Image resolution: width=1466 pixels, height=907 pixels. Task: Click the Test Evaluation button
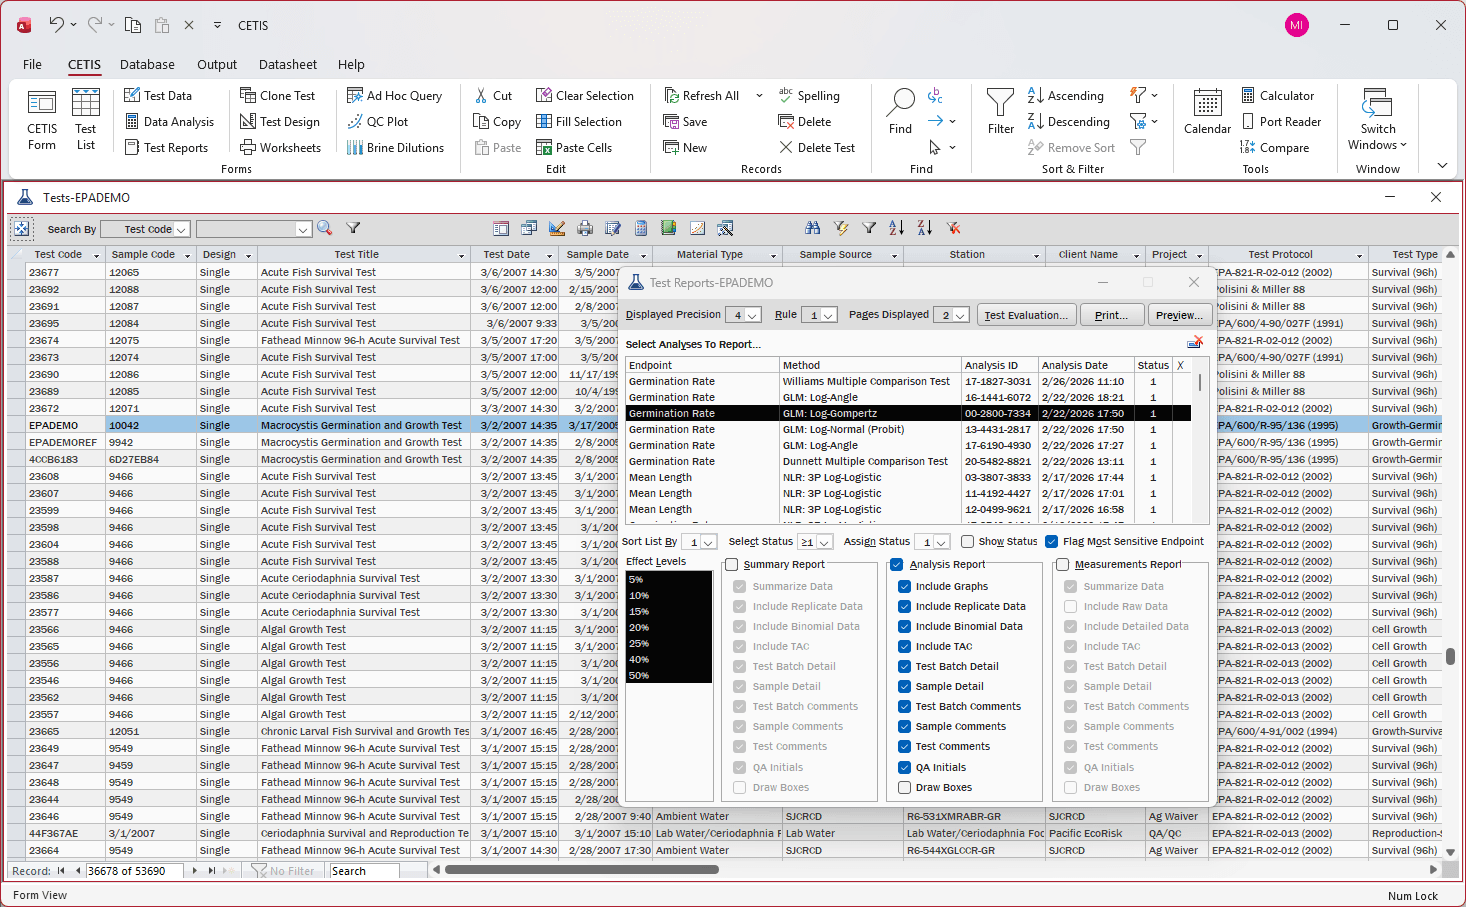click(x=1026, y=315)
